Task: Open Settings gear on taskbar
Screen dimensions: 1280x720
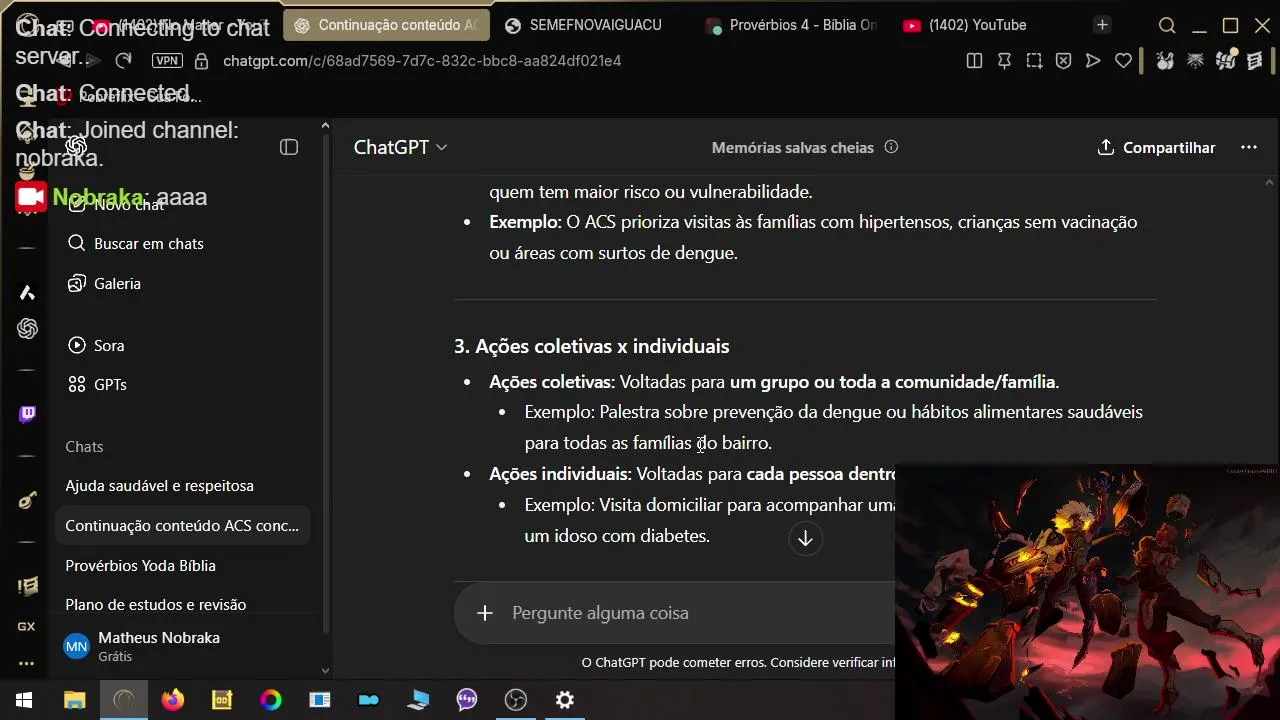Action: pyautogui.click(x=565, y=700)
